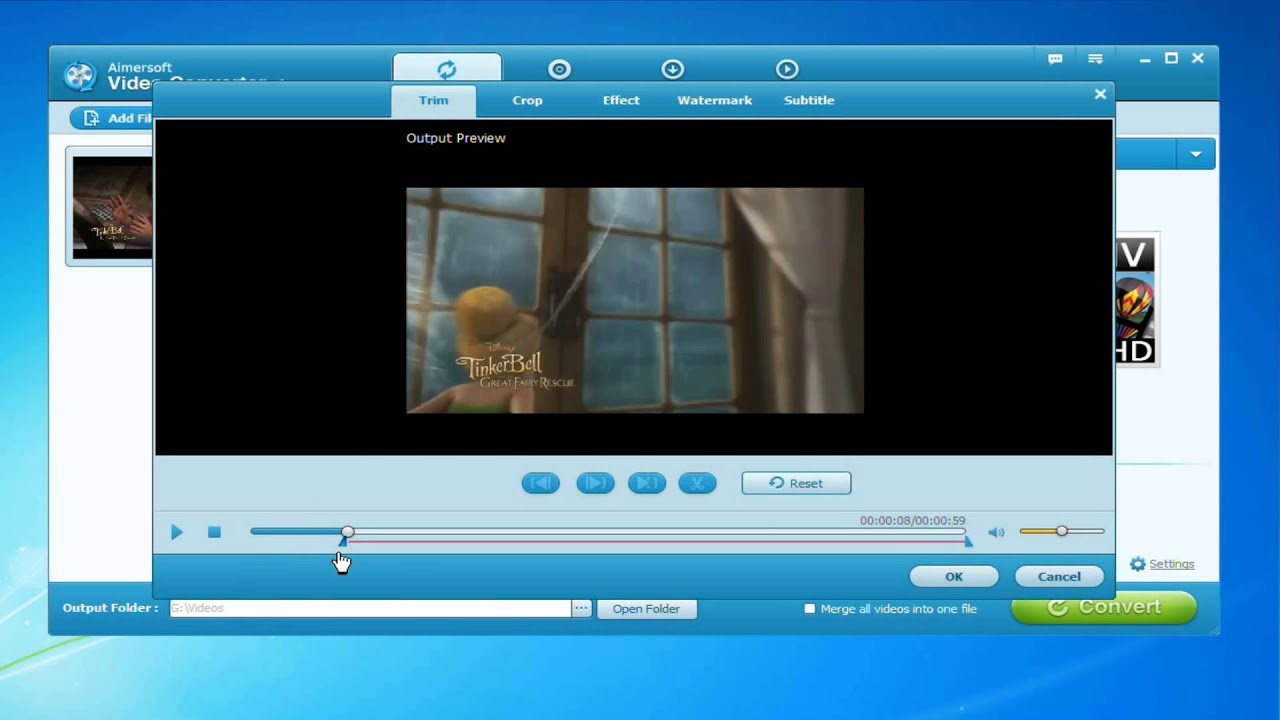This screenshot has width=1280, height=720.
Task: Click the Output Preview video frame
Action: pos(635,300)
